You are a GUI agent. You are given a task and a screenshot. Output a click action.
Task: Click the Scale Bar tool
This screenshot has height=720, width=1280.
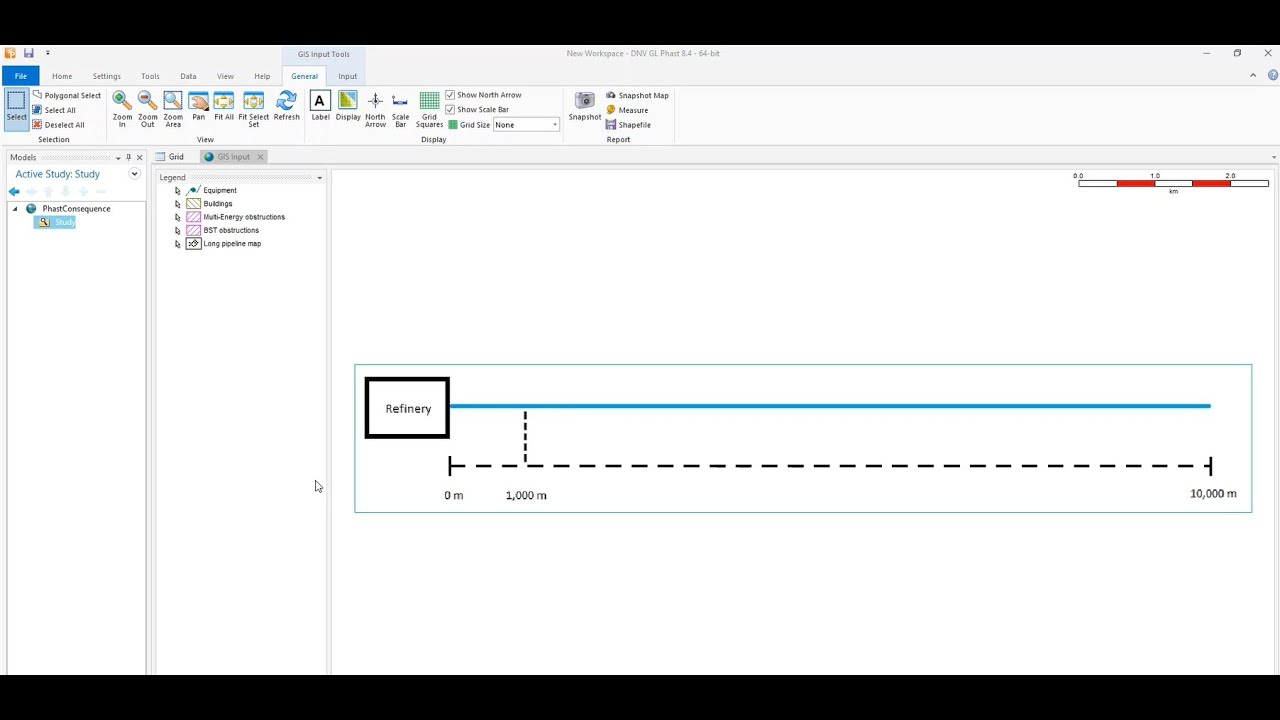click(x=400, y=108)
